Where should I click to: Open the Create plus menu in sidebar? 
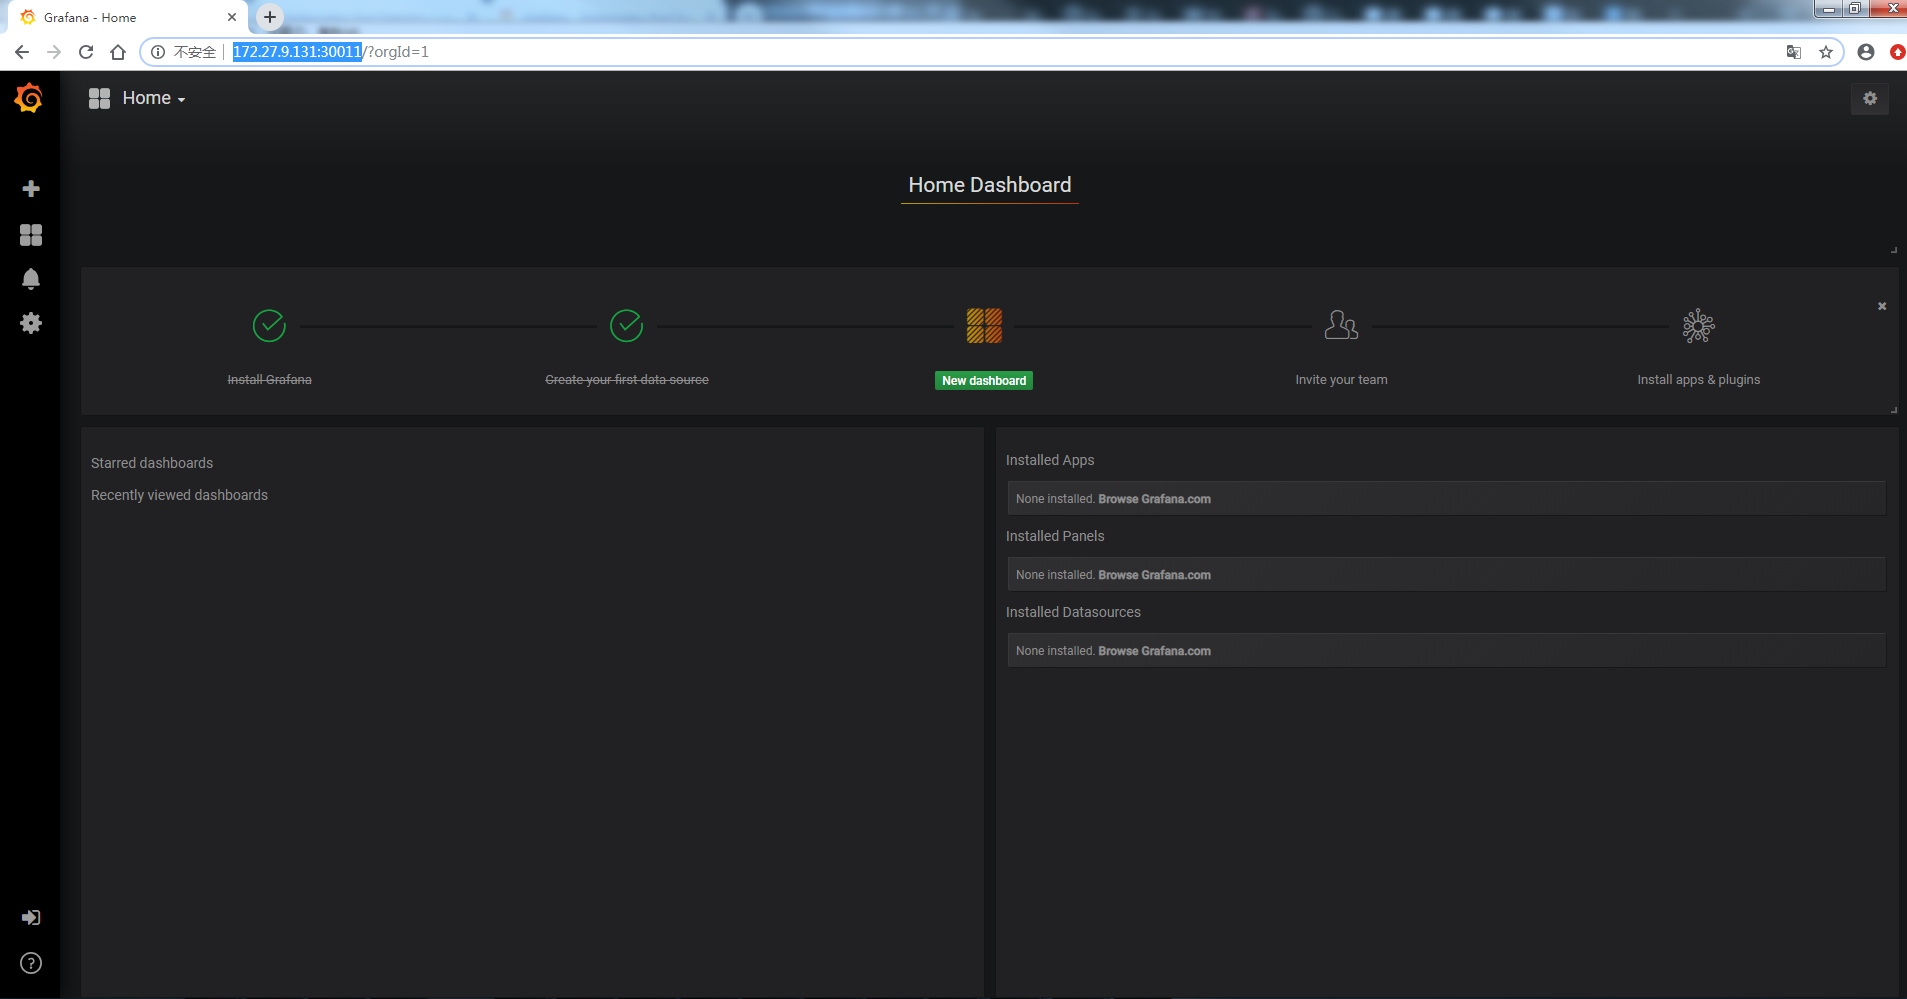tap(31, 189)
